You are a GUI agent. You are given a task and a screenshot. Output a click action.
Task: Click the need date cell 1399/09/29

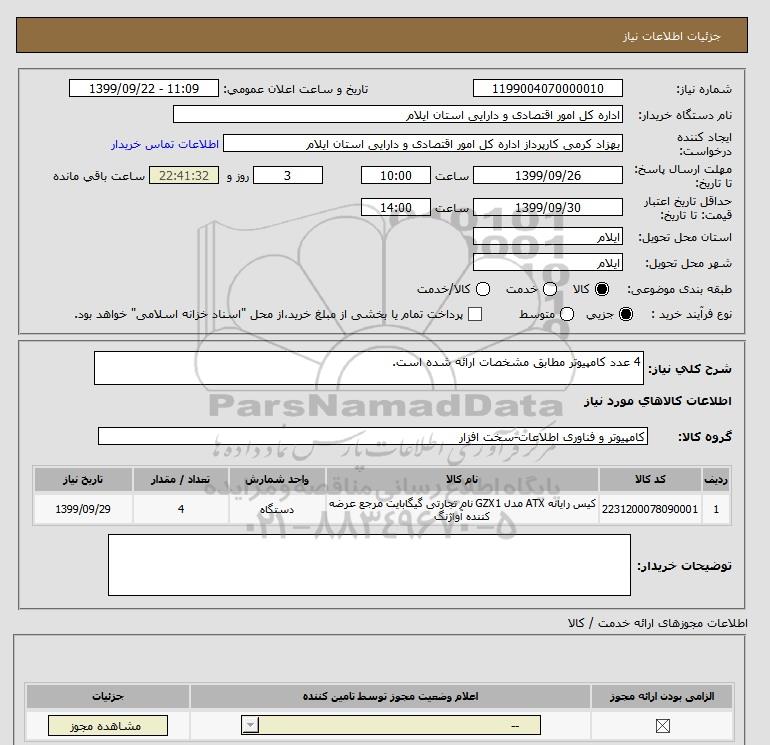[x=83, y=509]
